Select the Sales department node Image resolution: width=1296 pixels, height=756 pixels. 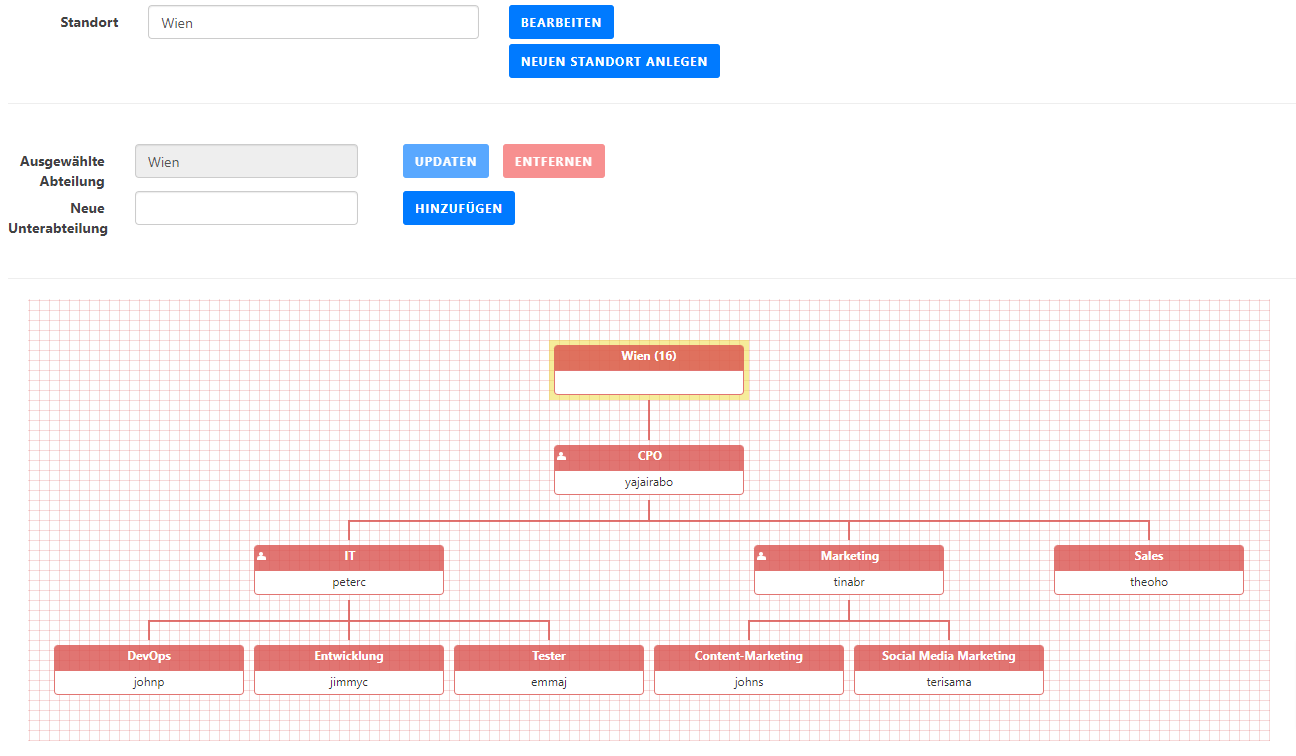coord(1149,569)
